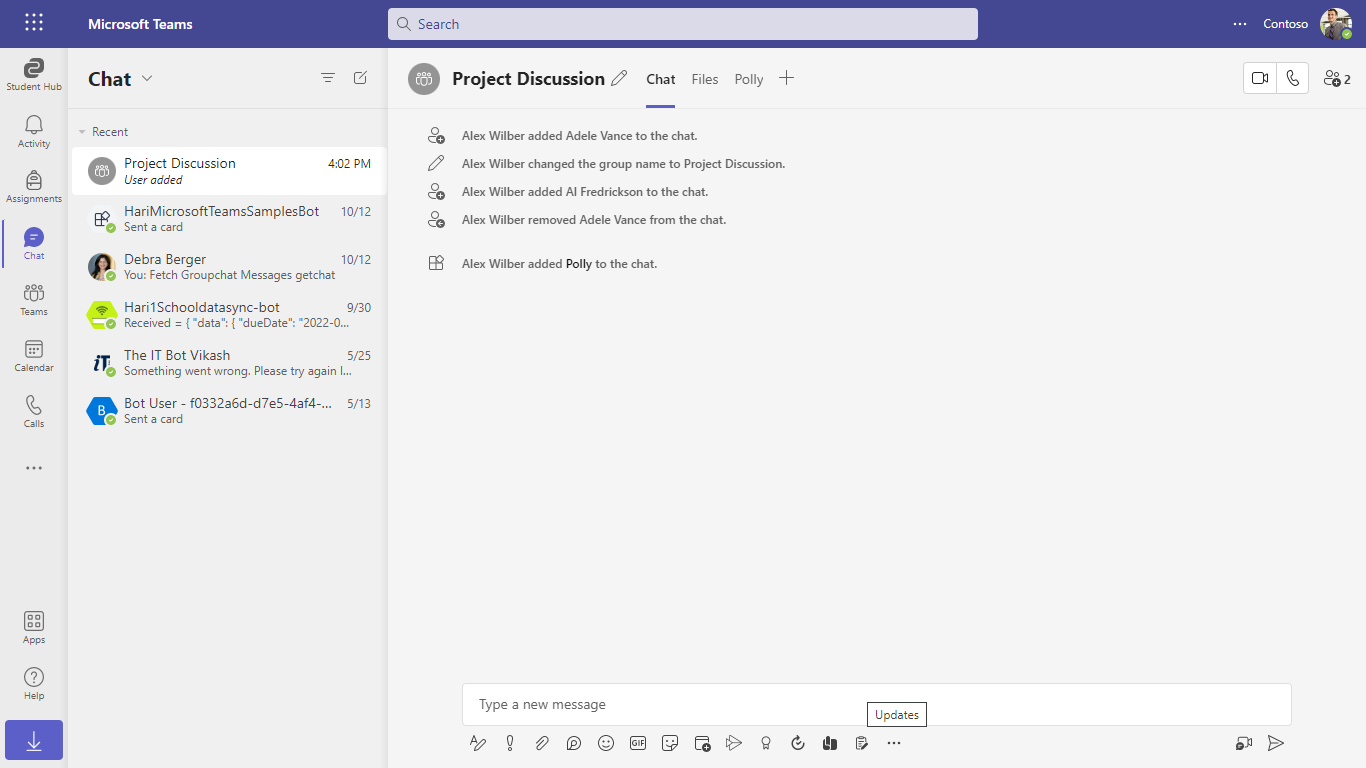Open the sticker picker
Screen dimensions: 1366x768
point(670,743)
